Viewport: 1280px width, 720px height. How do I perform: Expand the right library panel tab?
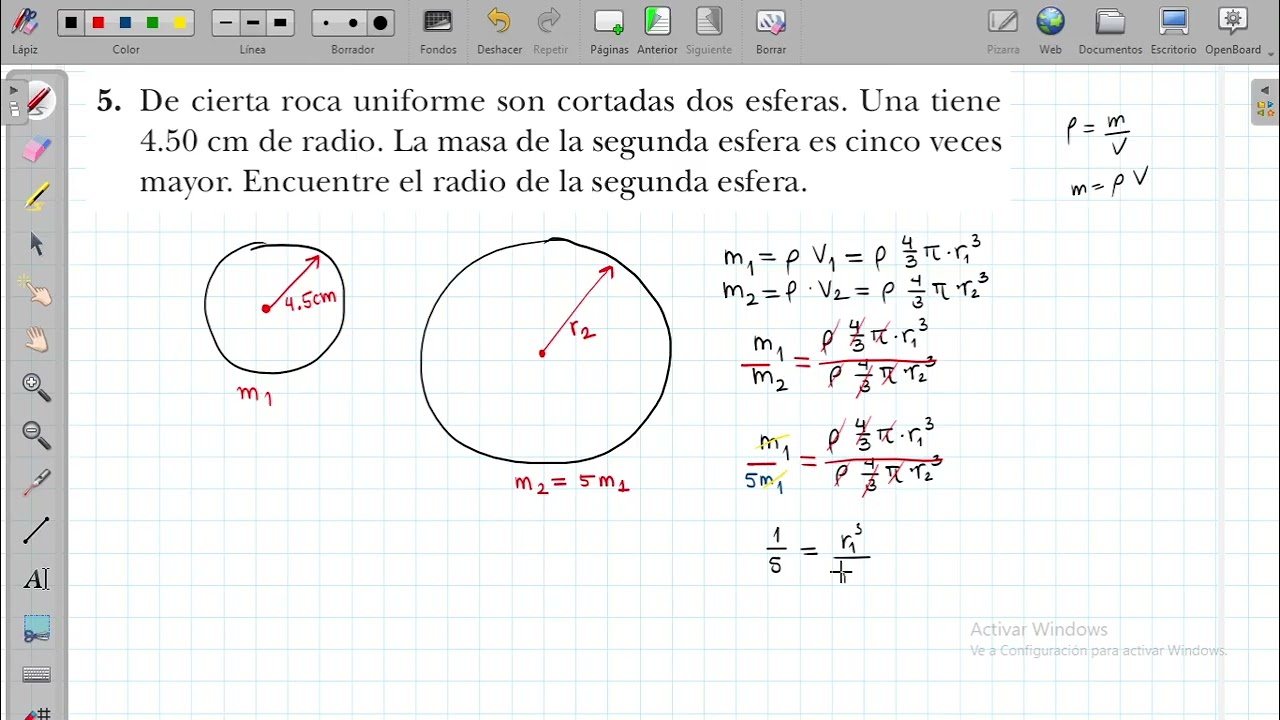click(x=1265, y=102)
